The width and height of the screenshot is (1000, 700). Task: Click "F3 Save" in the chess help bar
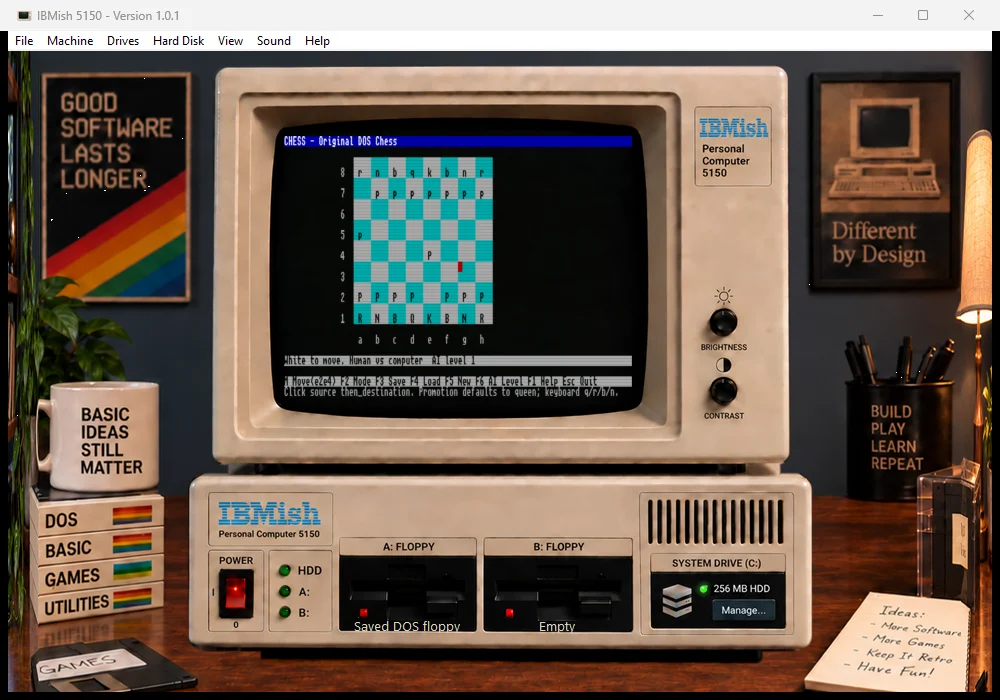[x=390, y=381]
